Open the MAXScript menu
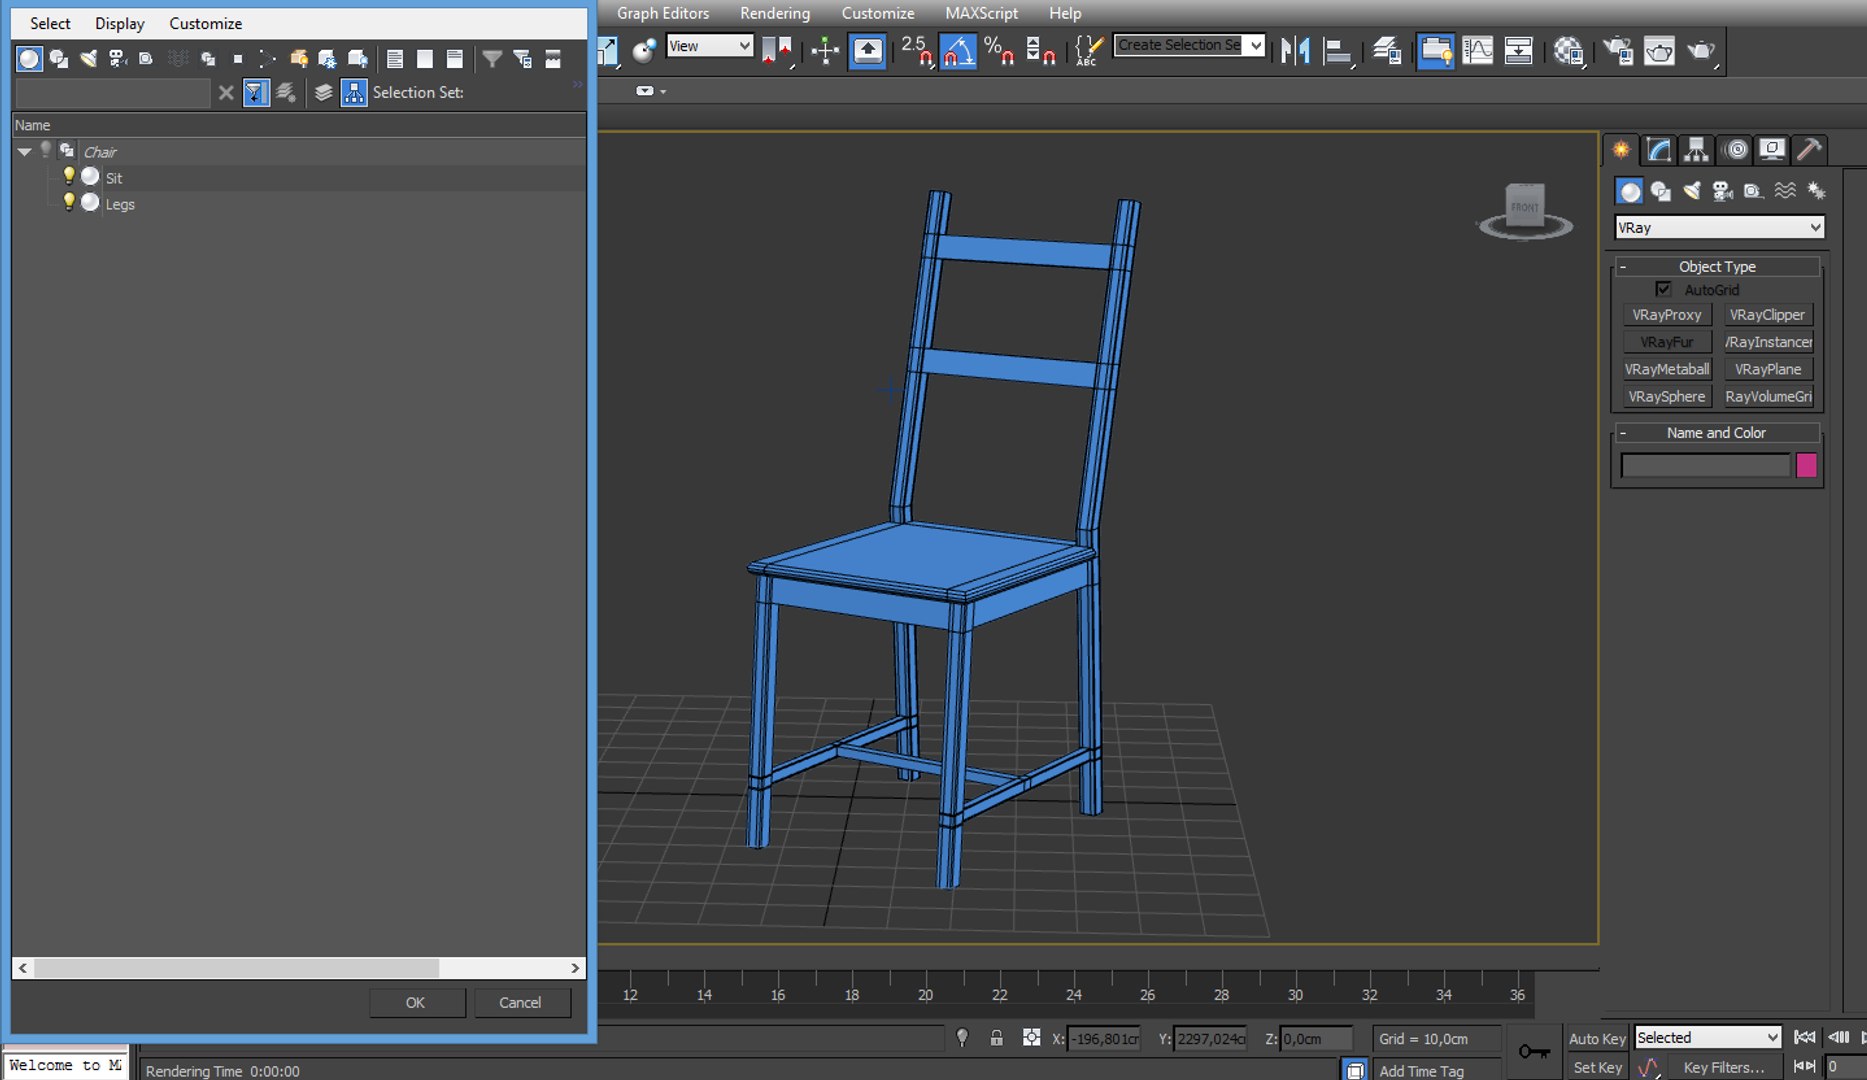This screenshot has width=1867, height=1080. tap(981, 13)
